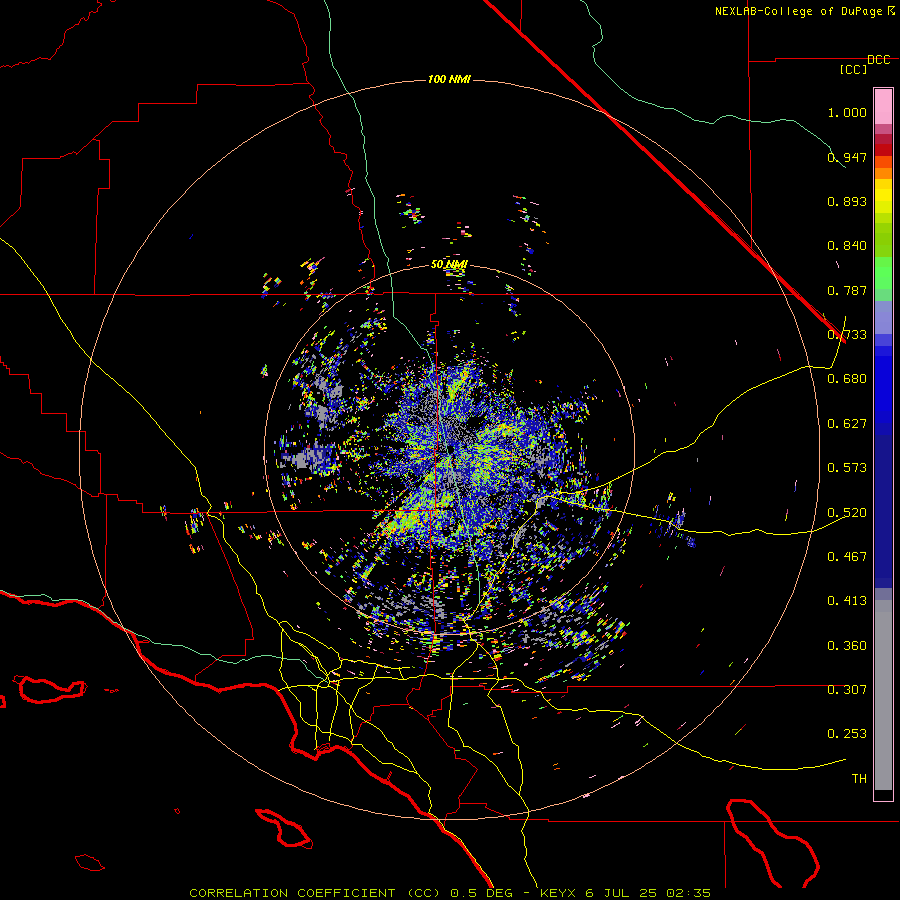The width and height of the screenshot is (900, 900).
Task: Click the DCC label above the color bar
Action: click(x=878, y=60)
